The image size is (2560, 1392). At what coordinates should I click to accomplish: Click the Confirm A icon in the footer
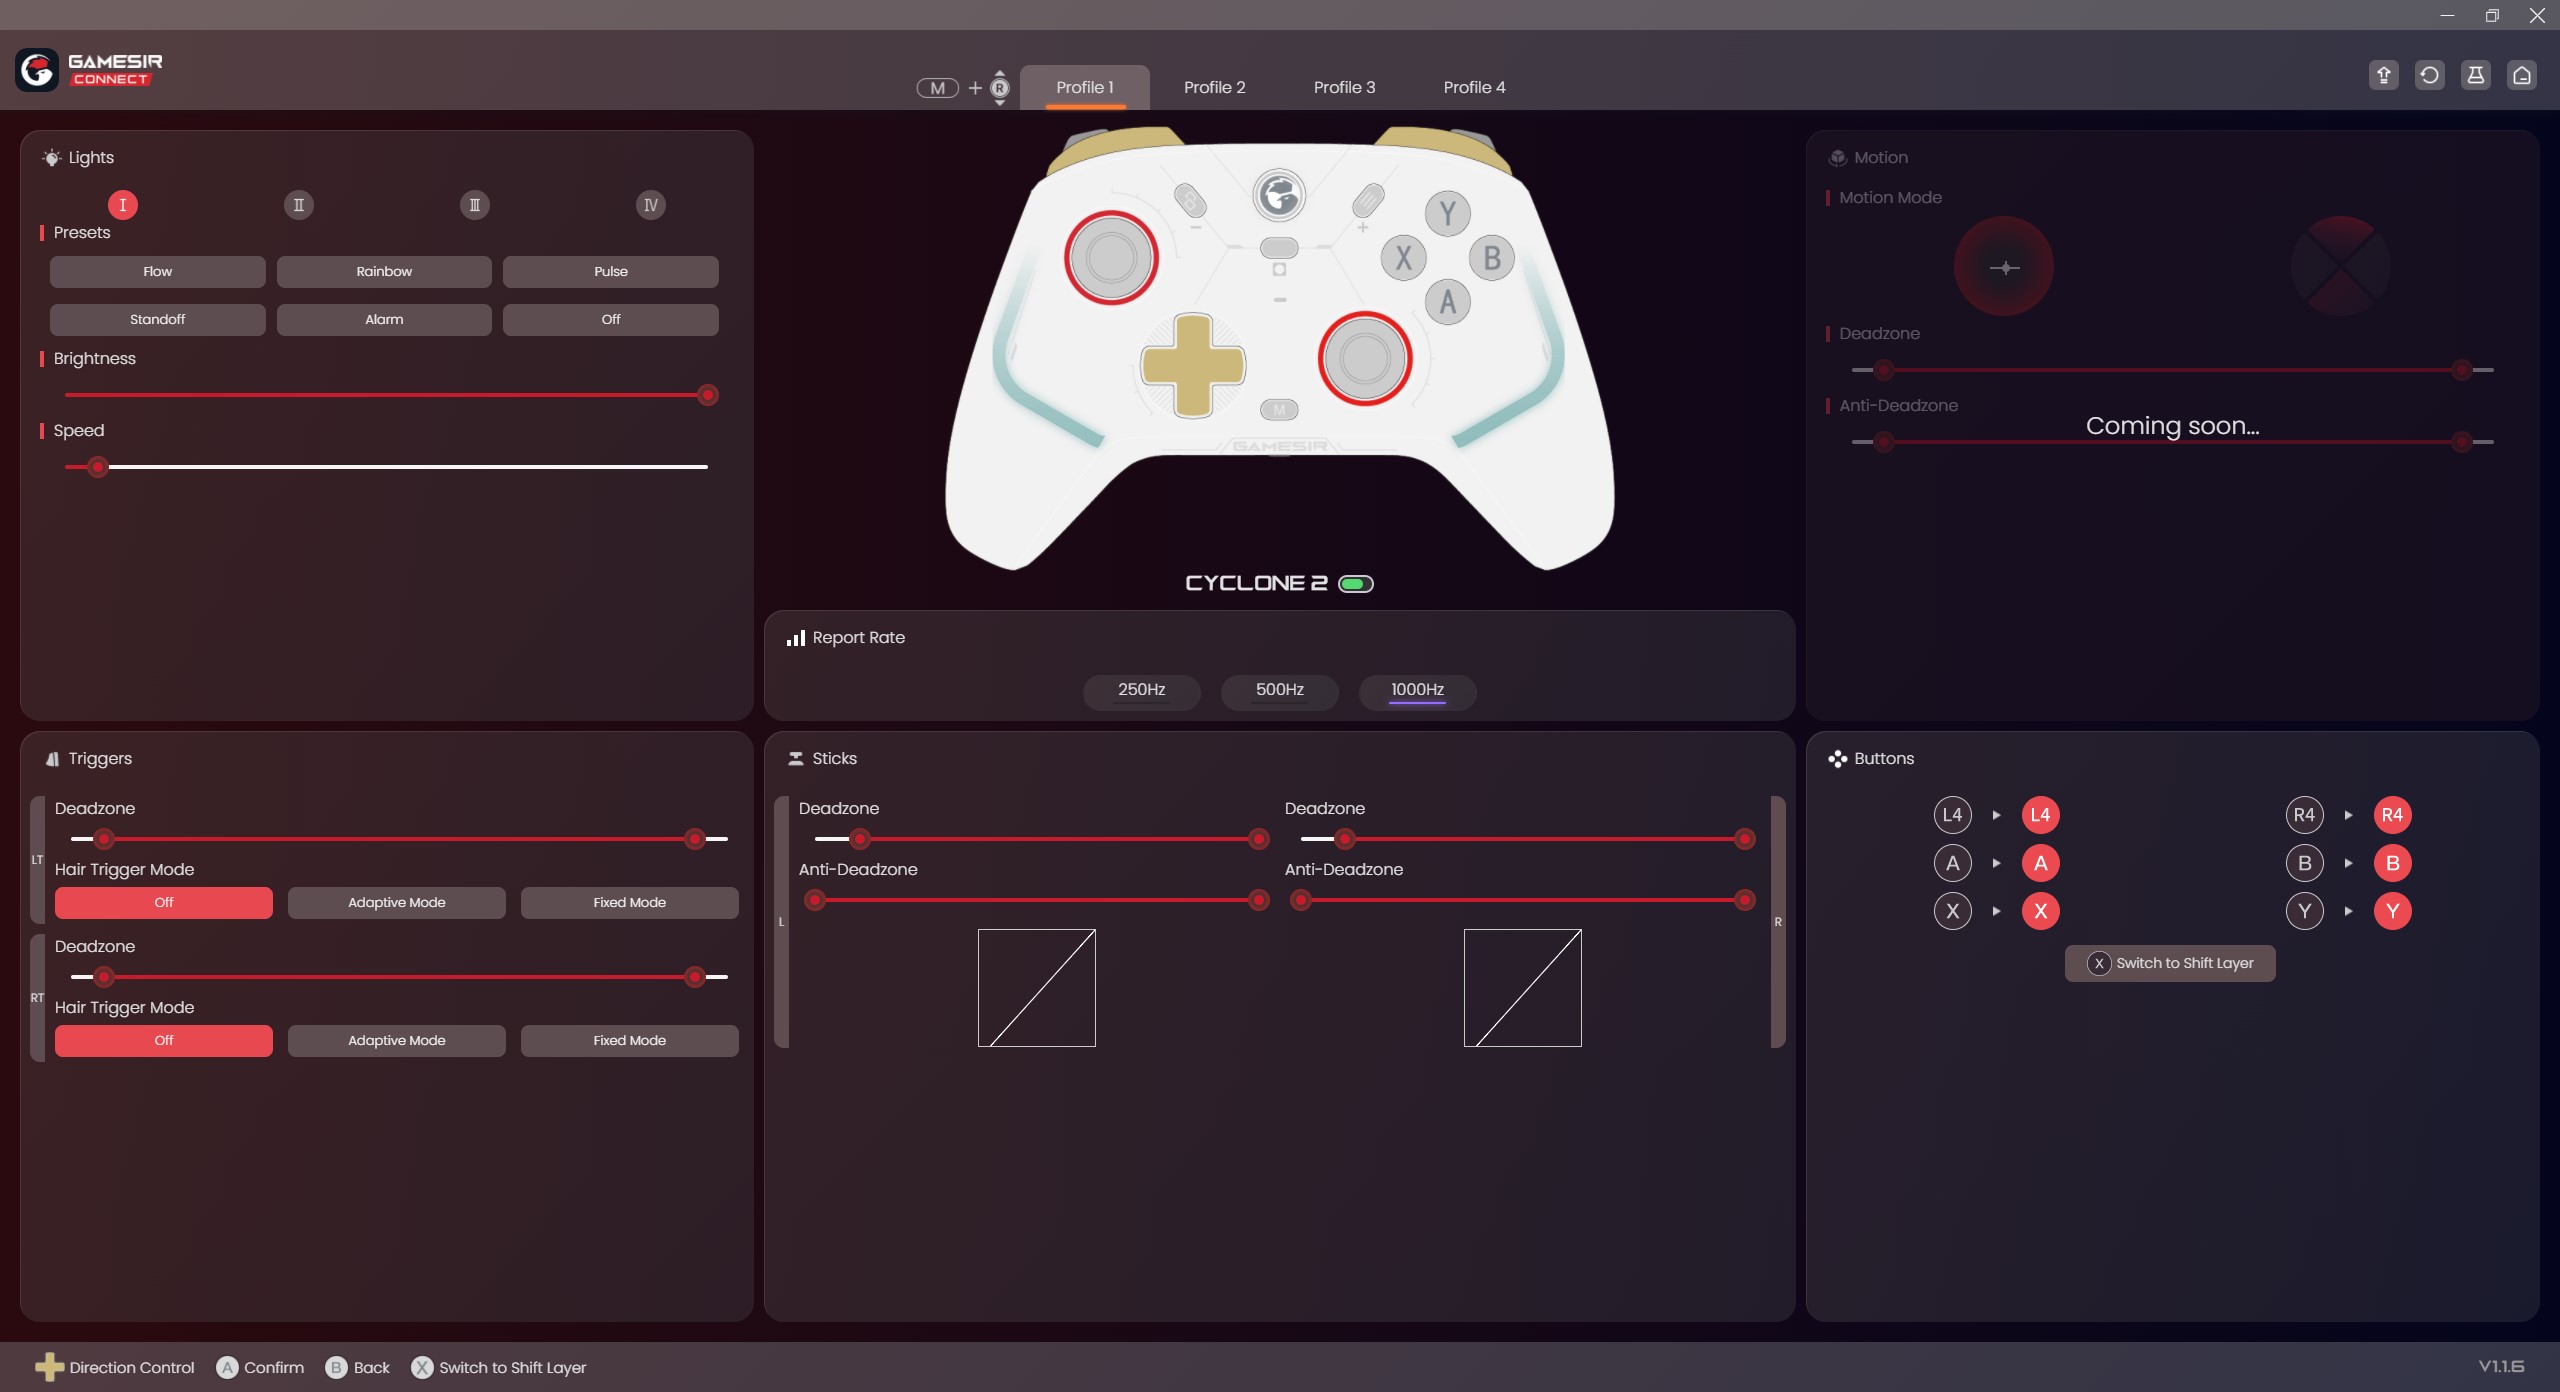click(x=228, y=1367)
